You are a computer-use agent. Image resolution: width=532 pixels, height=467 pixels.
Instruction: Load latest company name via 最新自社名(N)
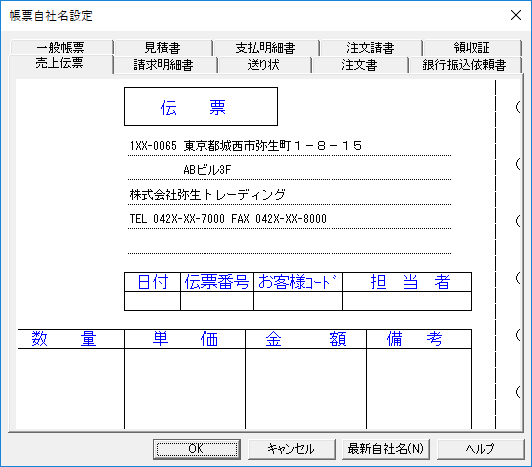(385, 449)
